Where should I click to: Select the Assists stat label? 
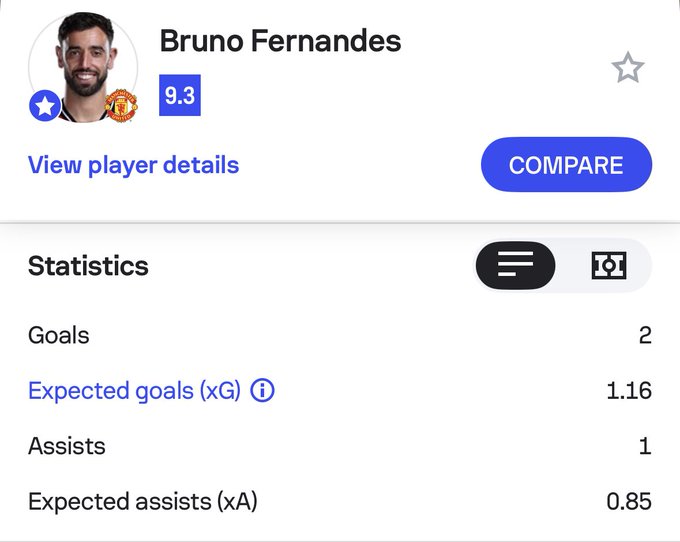pos(66,446)
